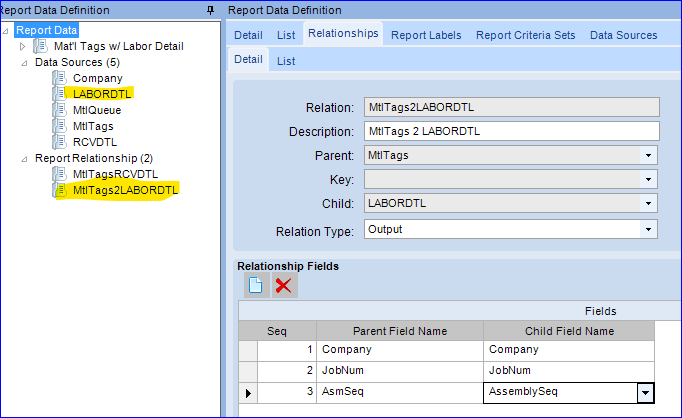Click the AsmSeq parent field cell
682x418 pixels.
click(x=400, y=393)
